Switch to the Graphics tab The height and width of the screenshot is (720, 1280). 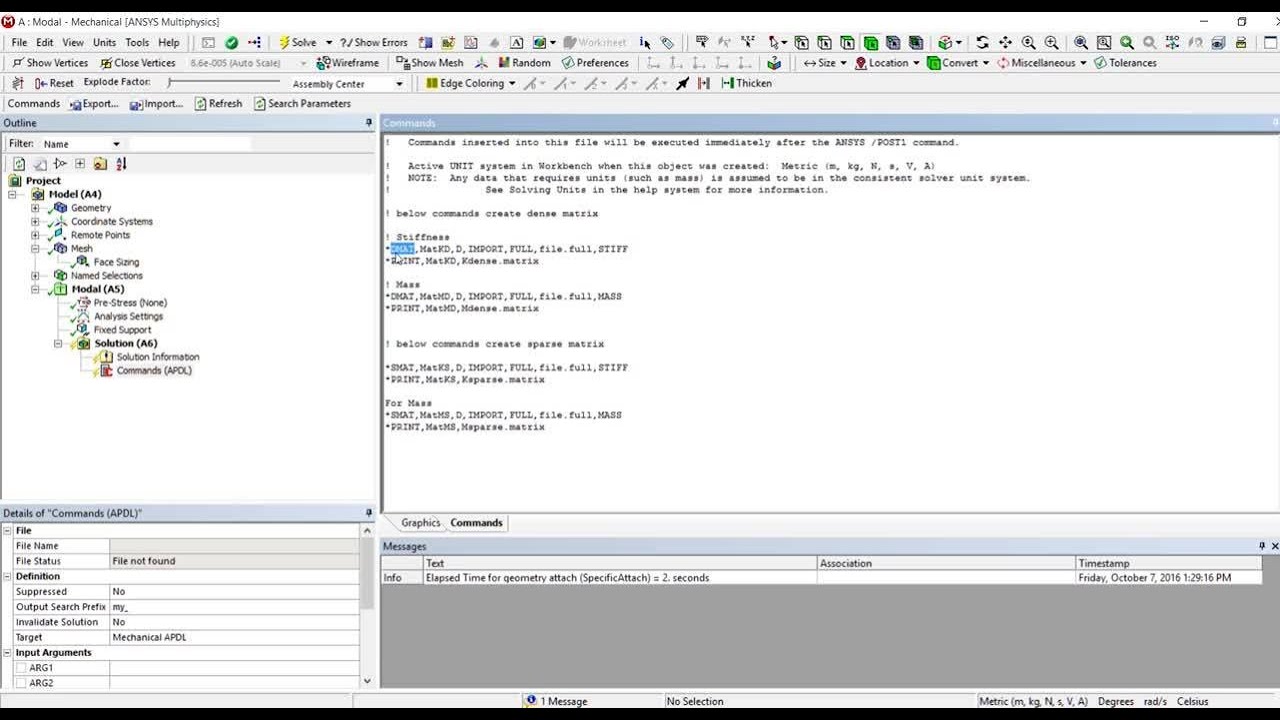coord(420,523)
